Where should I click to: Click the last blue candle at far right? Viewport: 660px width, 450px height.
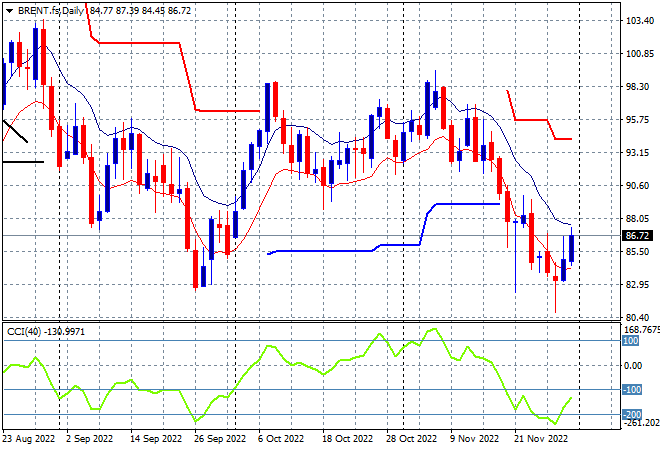pyautogui.click(x=571, y=248)
